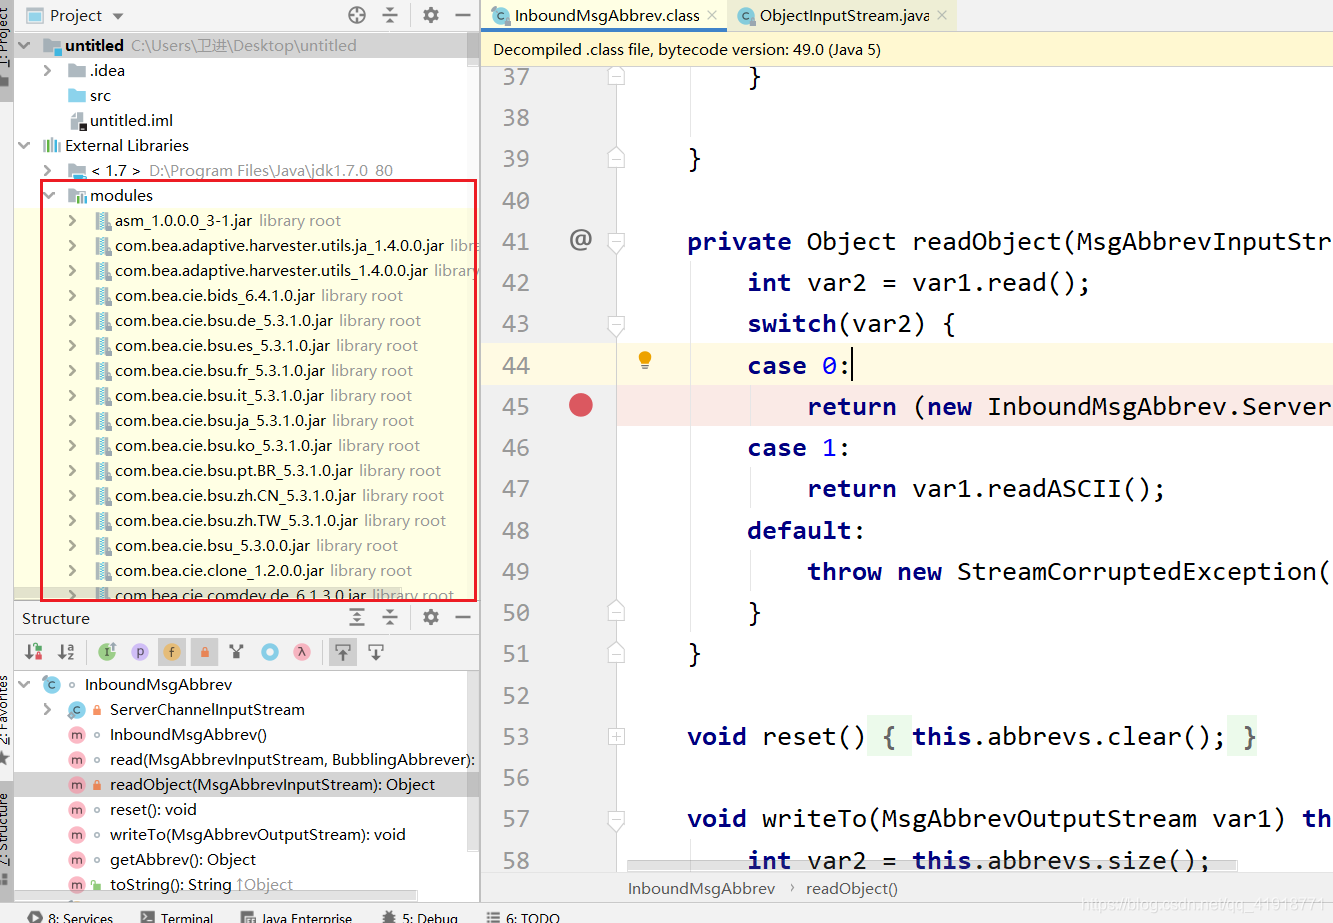Click the intention lightbulb on line 44

(645, 360)
